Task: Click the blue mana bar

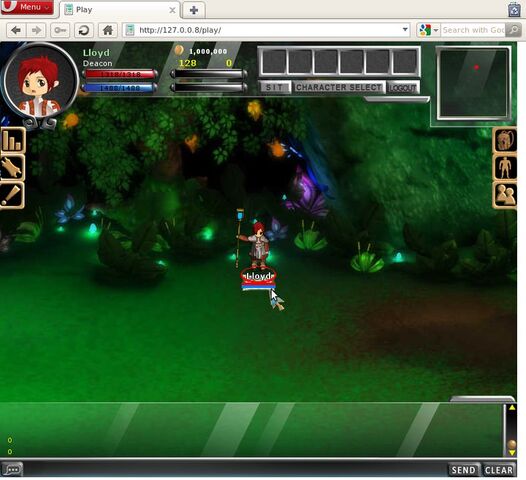Action: tap(120, 88)
